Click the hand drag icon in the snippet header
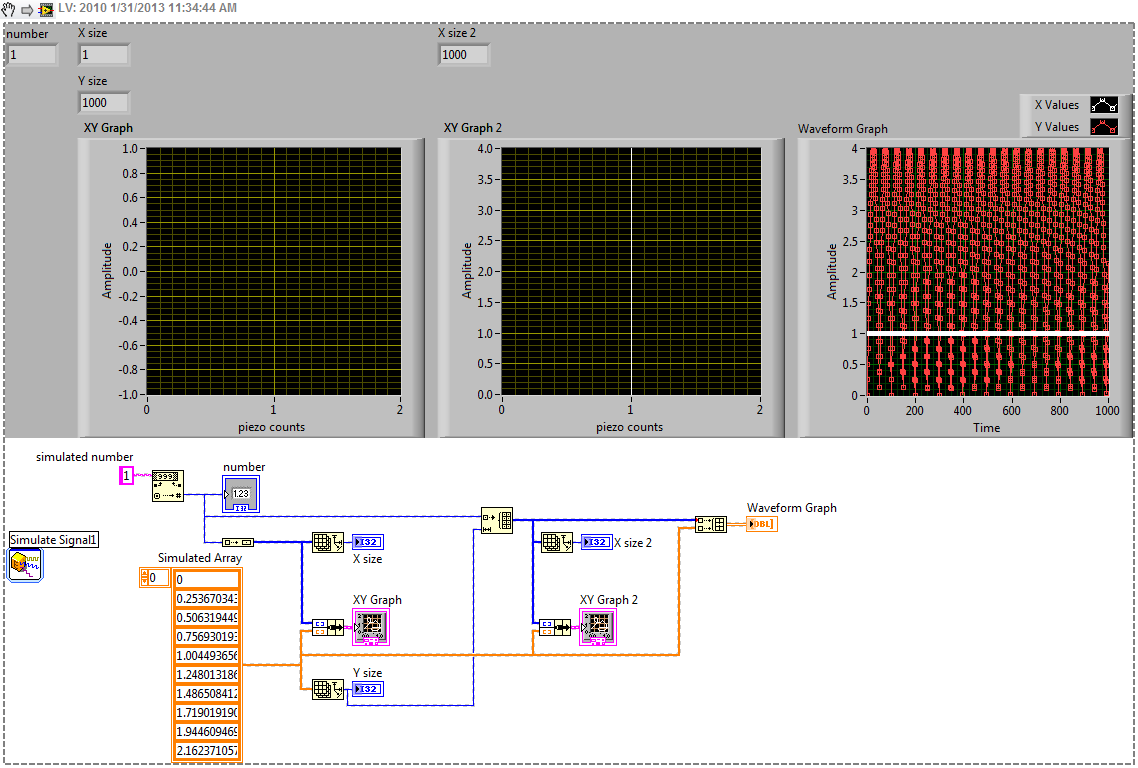Screen dimensions: 1138x768 pyautogui.click(x=8, y=9)
